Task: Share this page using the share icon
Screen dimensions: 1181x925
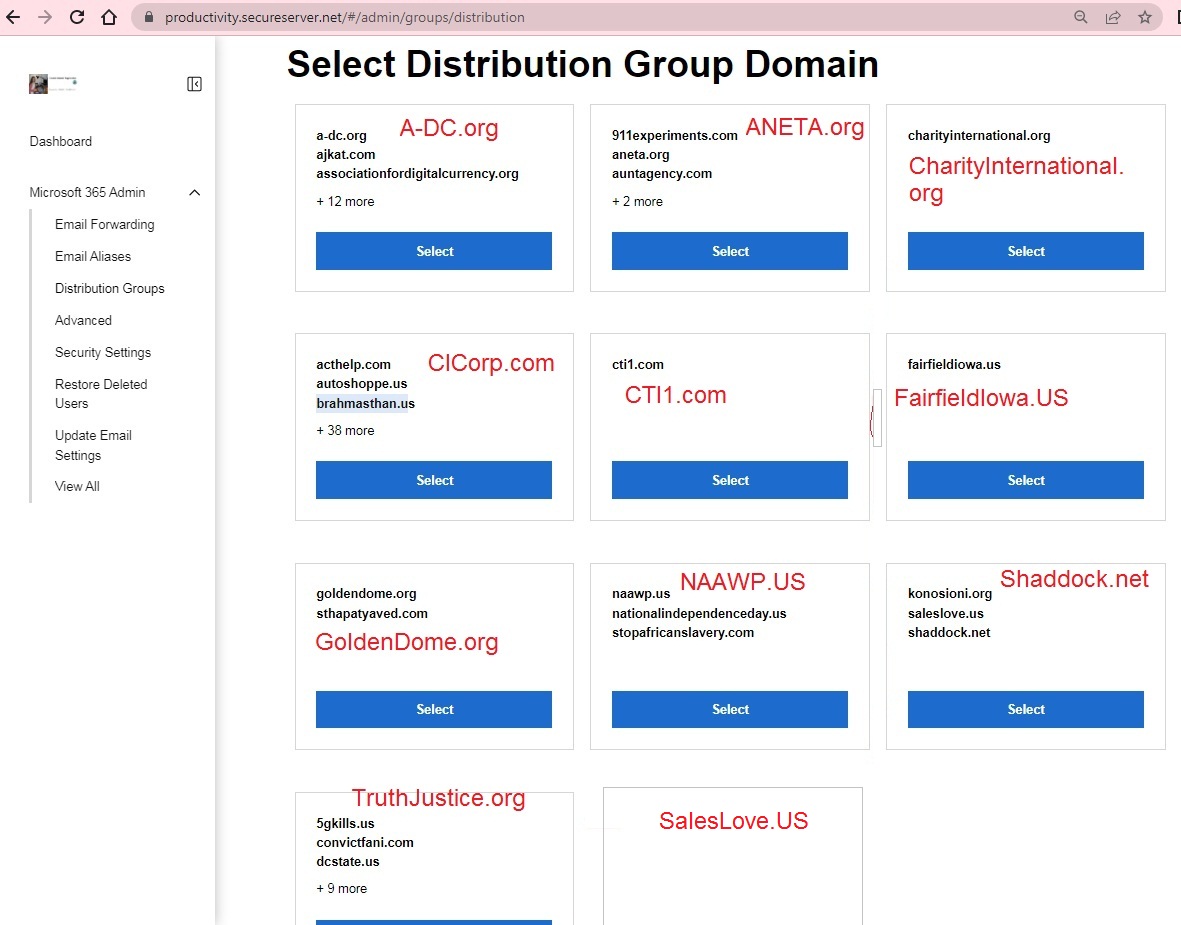Action: click(x=1113, y=17)
